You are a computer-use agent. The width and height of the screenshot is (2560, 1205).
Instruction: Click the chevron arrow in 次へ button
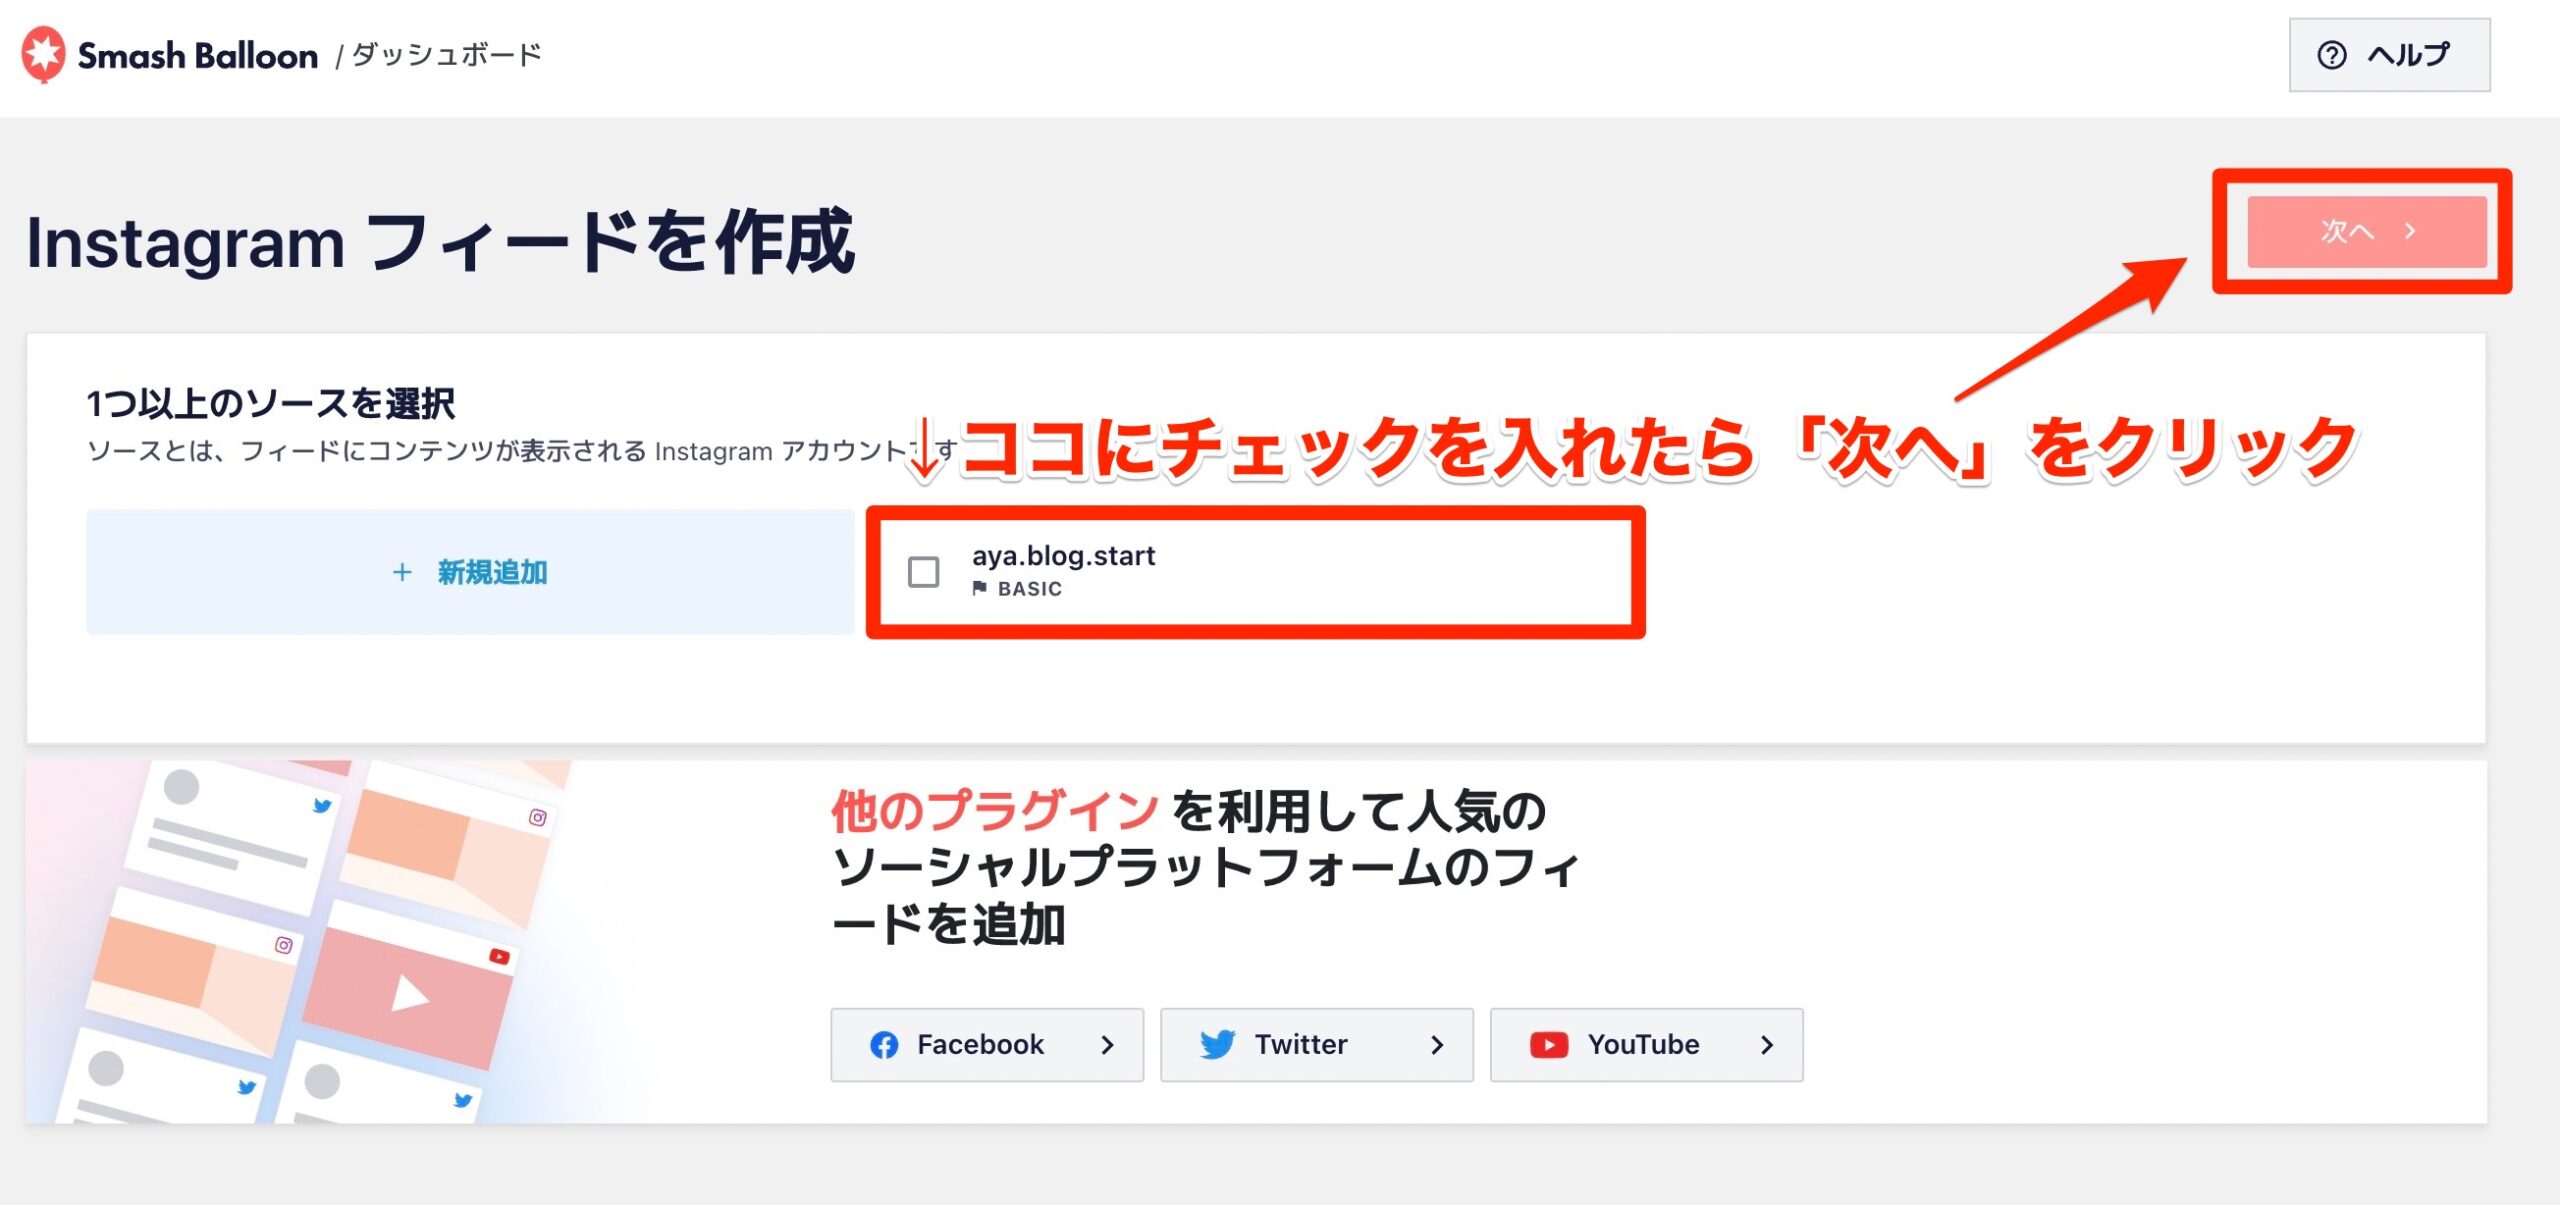pos(2410,231)
